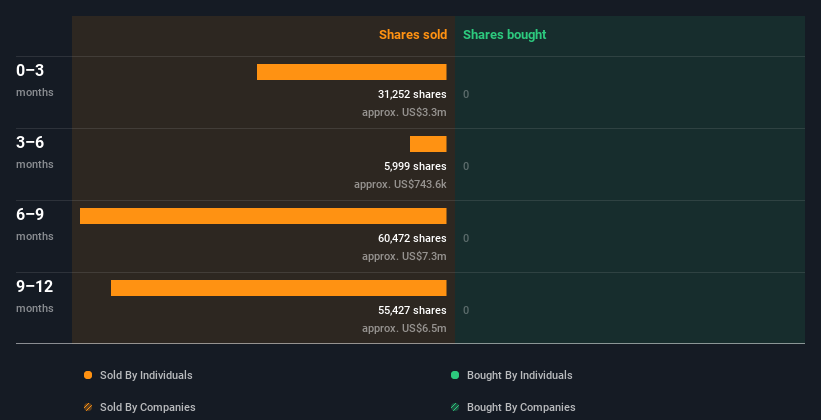Select the Bought By Companies legend label
Image resolution: width=821 pixels, height=420 pixels.
click(x=521, y=407)
